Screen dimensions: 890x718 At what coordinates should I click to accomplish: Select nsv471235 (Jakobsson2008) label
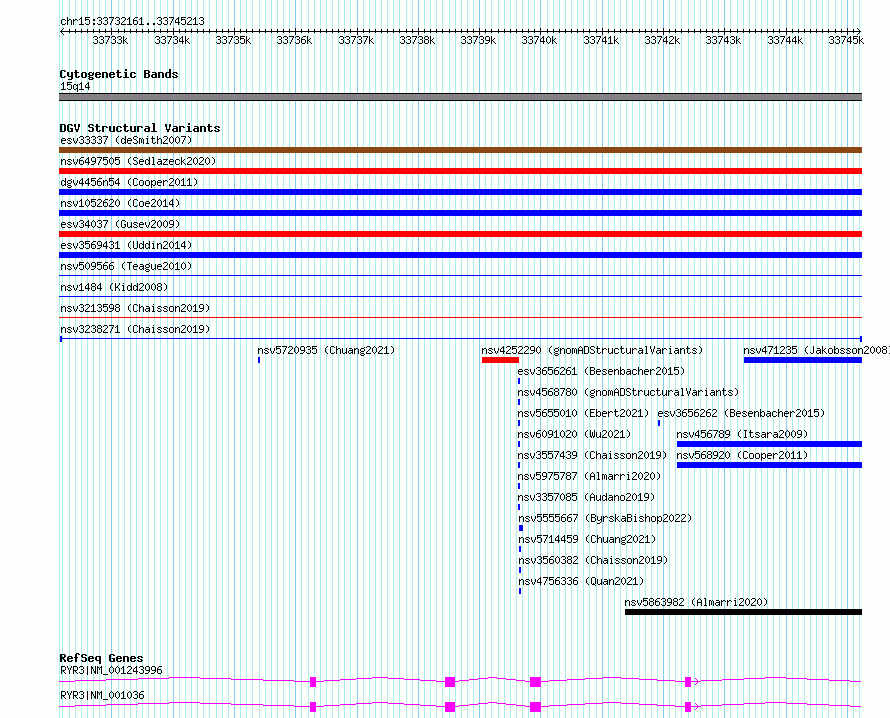pos(816,350)
